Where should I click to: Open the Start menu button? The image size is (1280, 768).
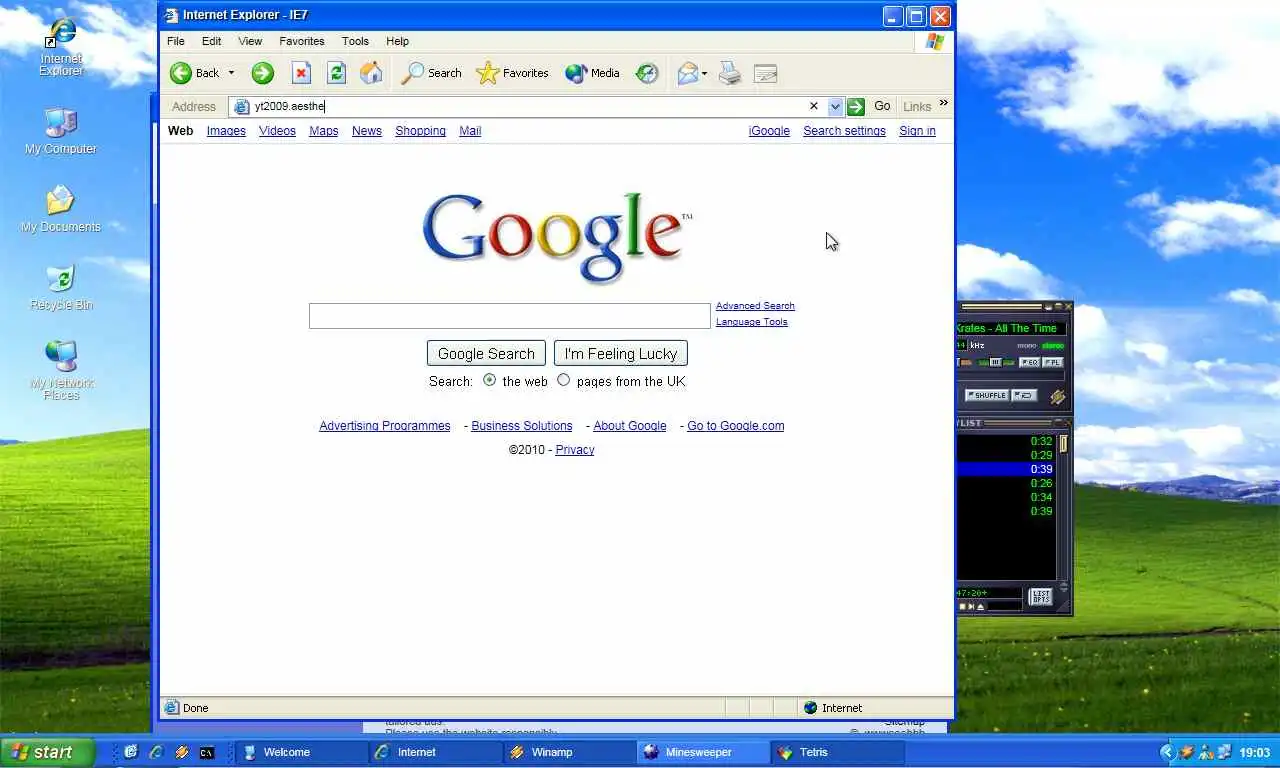pyautogui.click(x=47, y=752)
